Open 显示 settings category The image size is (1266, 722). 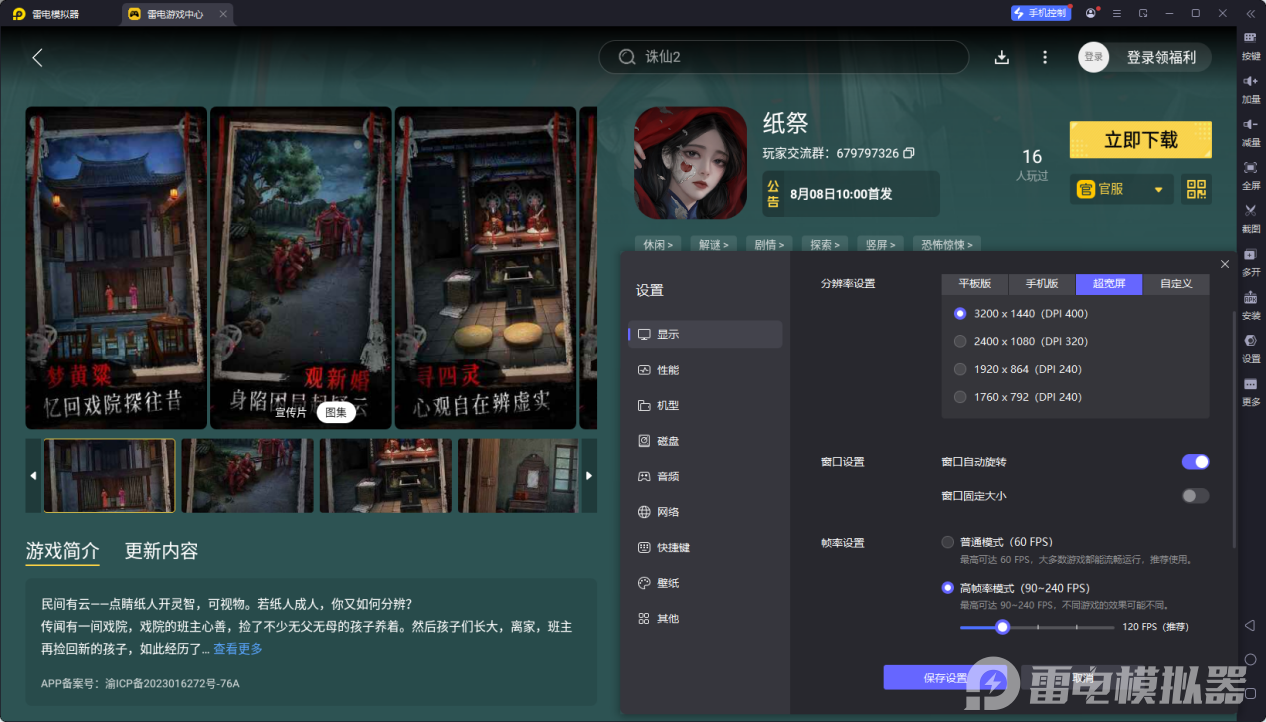pos(706,334)
